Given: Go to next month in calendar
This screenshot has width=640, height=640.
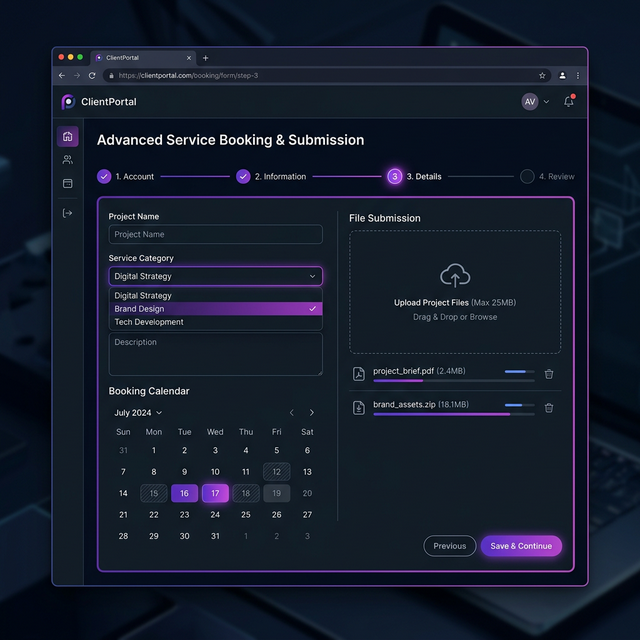Looking at the screenshot, I should tap(311, 413).
